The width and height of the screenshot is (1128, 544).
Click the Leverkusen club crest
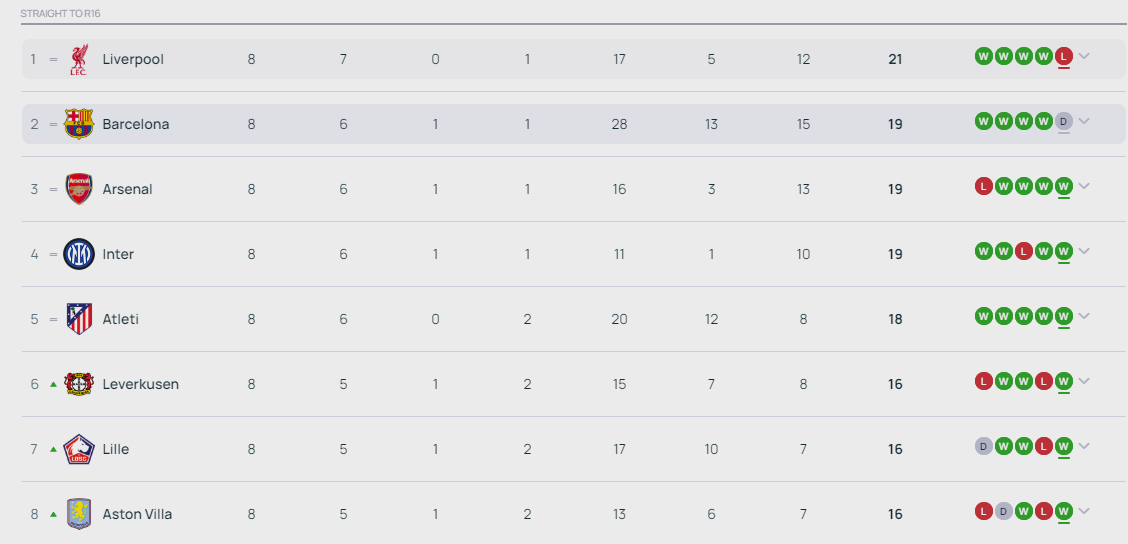click(x=79, y=384)
